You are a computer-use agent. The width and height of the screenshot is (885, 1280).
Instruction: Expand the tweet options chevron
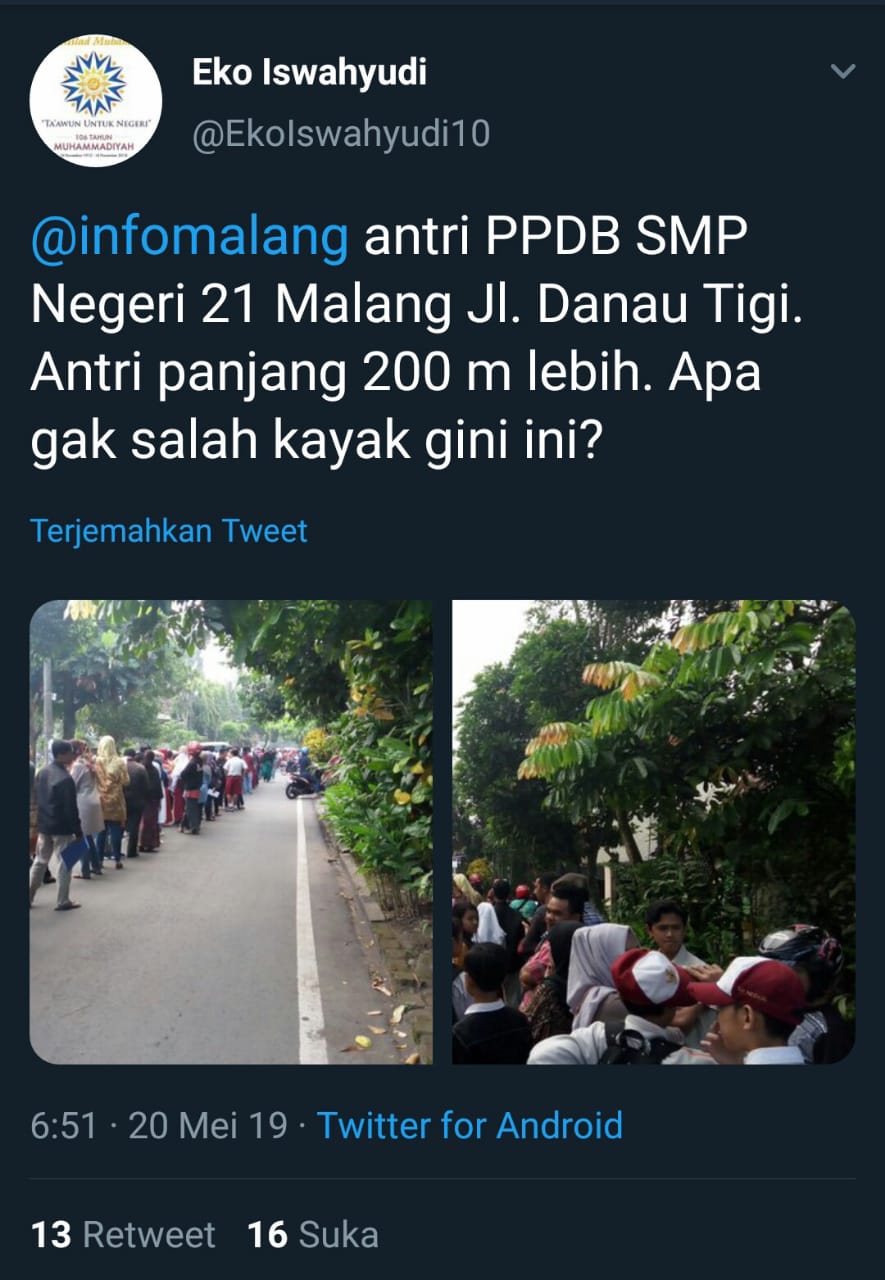click(x=844, y=71)
